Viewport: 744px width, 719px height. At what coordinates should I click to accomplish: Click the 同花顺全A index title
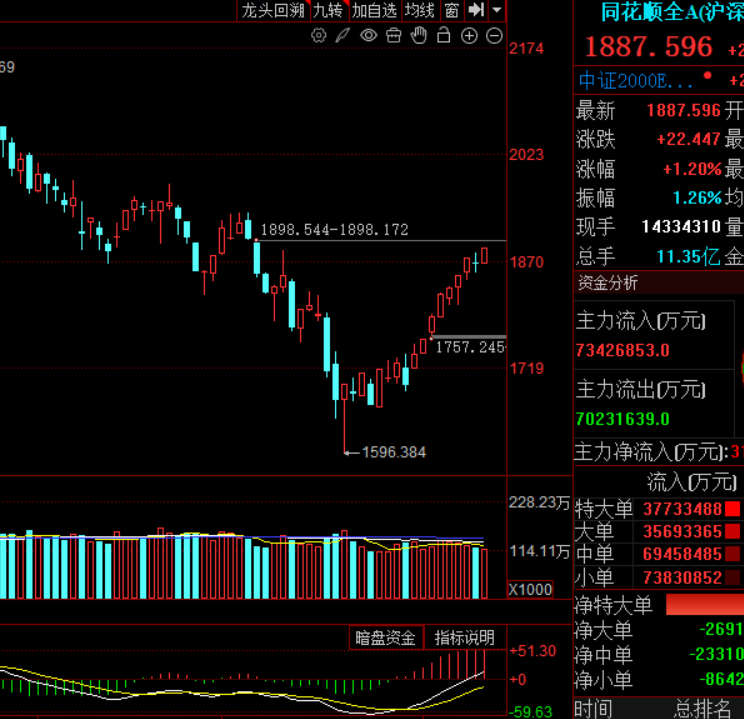pos(672,12)
